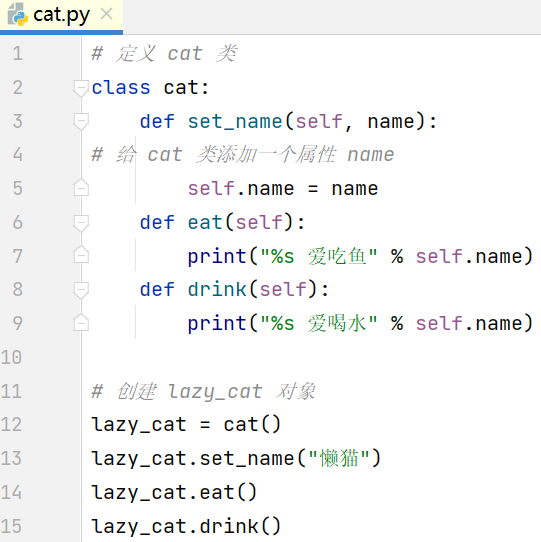The height and width of the screenshot is (542, 541).
Task: Click the 'print' call on line 9
Action: point(217,324)
